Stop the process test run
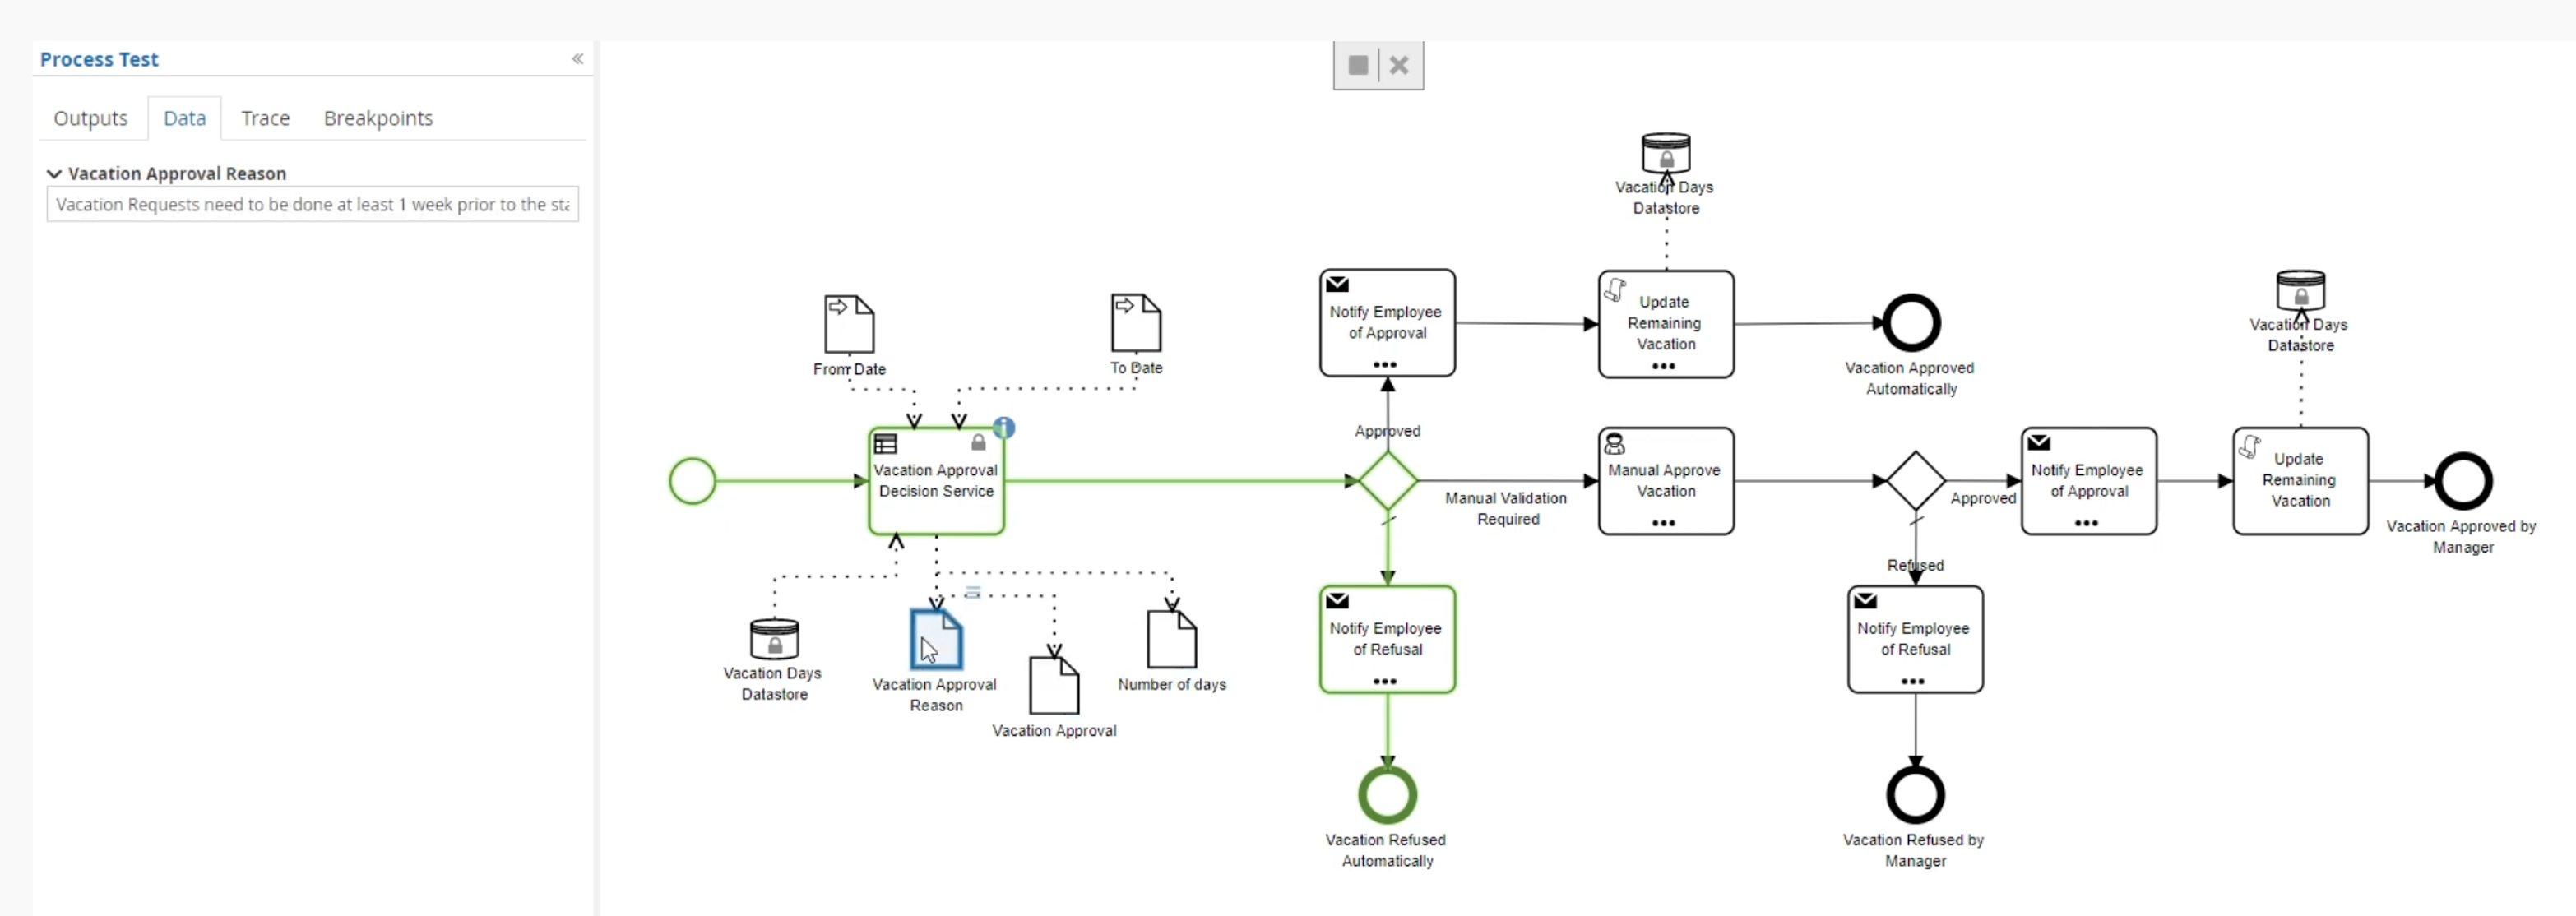Screen dimensions: 2576x916 1357,66
